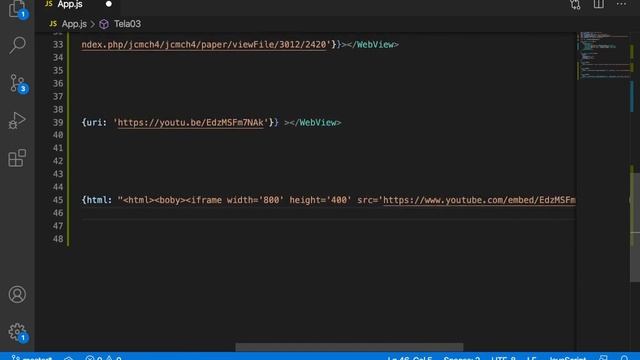Click the '{html:' text on line 45
640x360 pixels.
click(96, 200)
